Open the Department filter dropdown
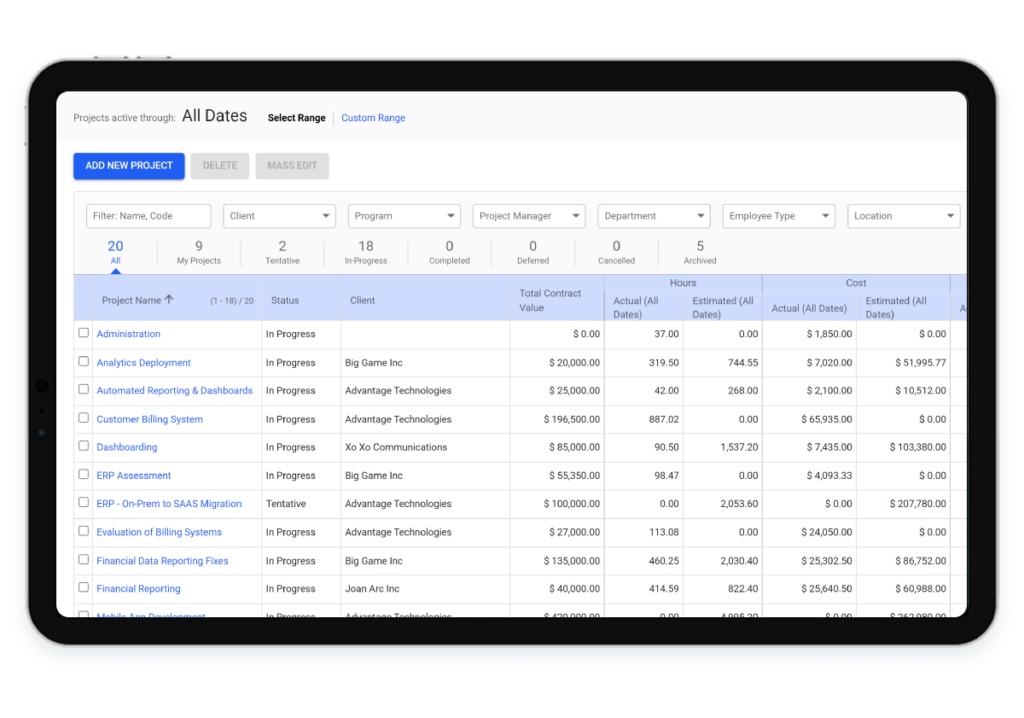1024x718 pixels. pyautogui.click(x=653, y=215)
